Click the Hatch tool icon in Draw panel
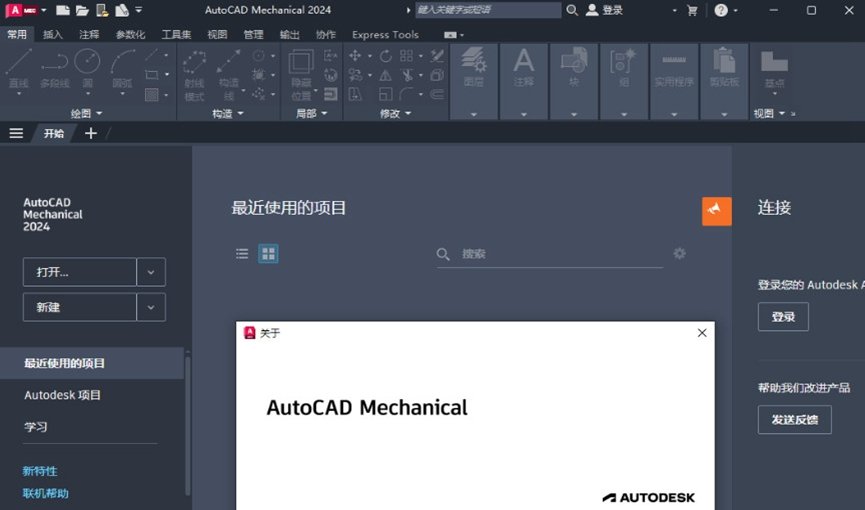This screenshot has height=510, width=865. [152, 95]
